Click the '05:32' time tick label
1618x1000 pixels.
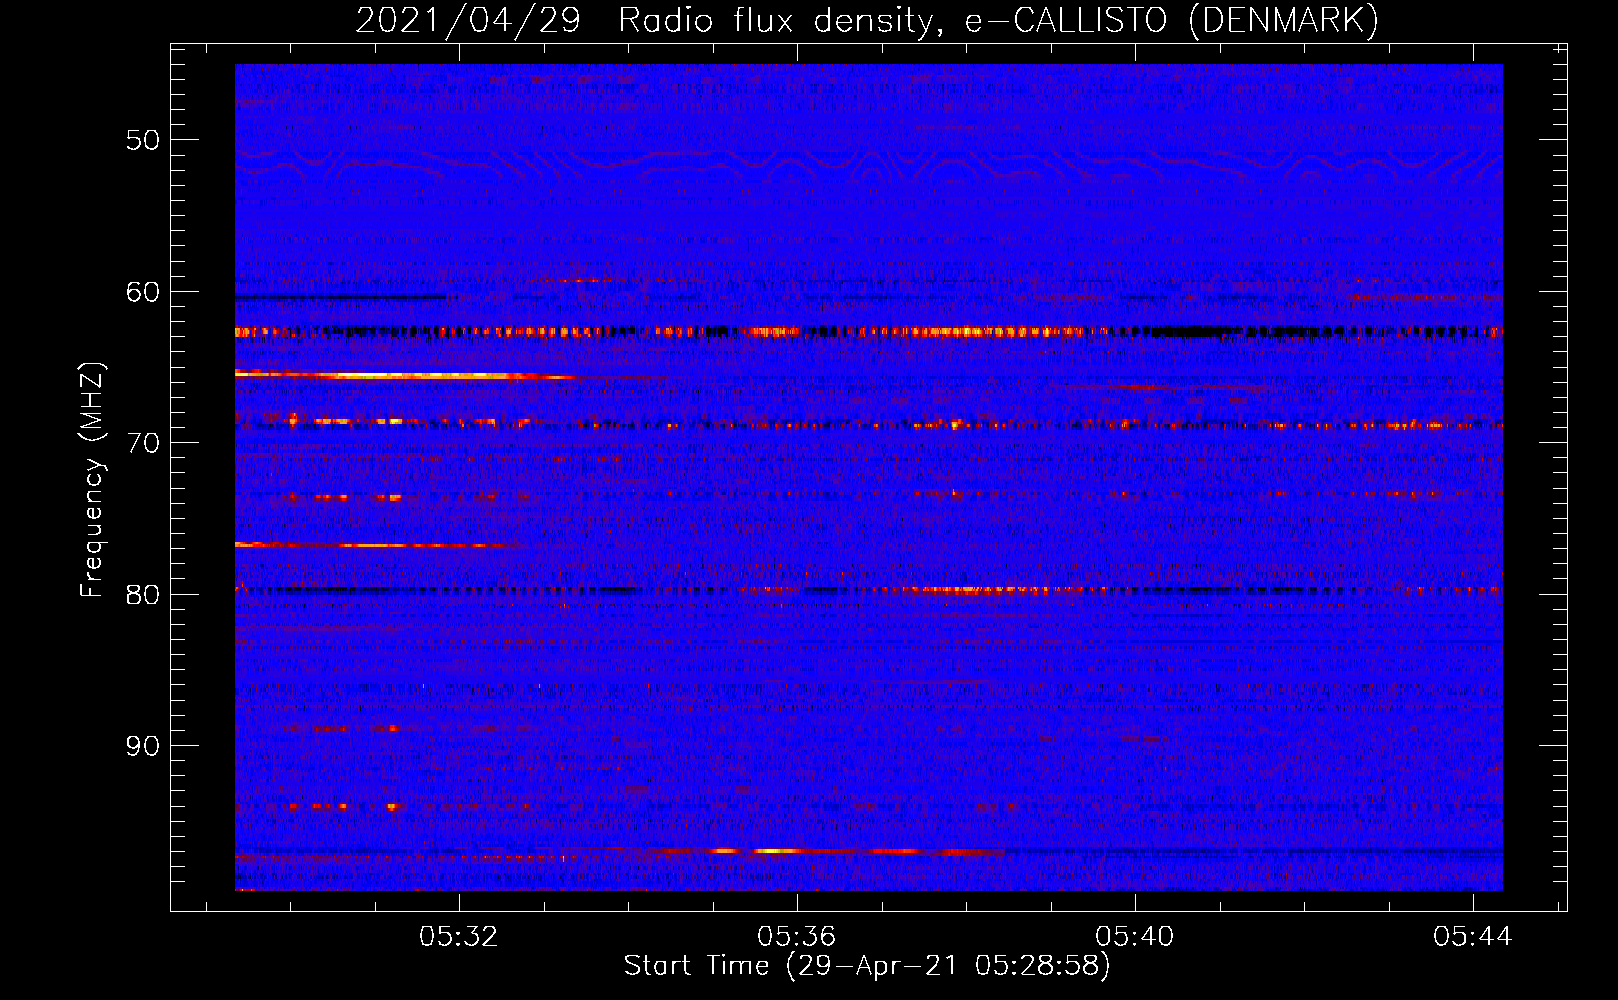pyautogui.click(x=458, y=937)
